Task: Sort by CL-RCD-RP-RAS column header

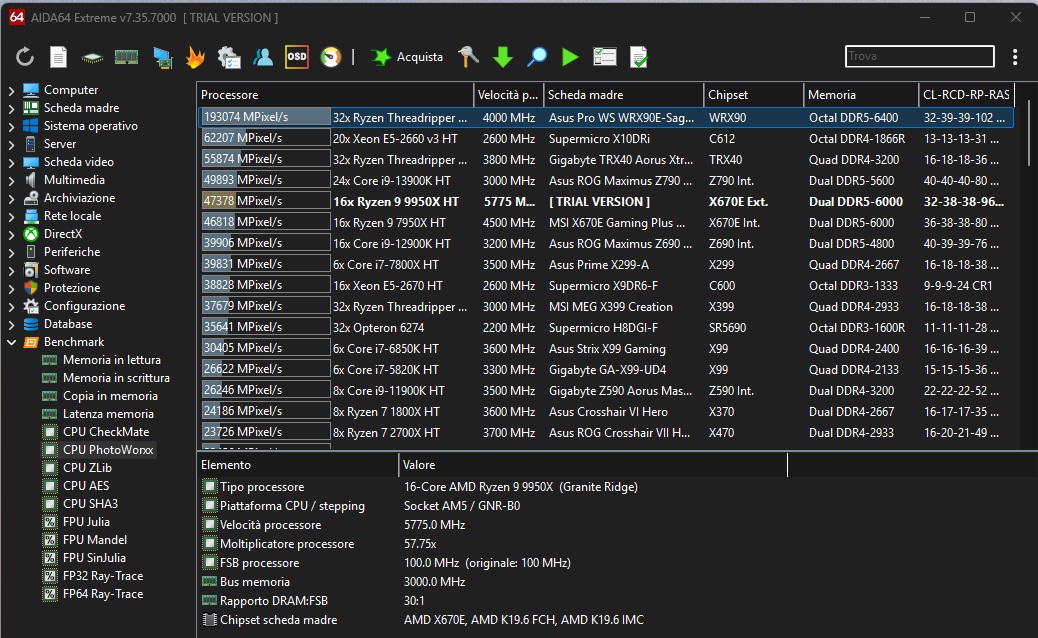Action: click(967, 95)
